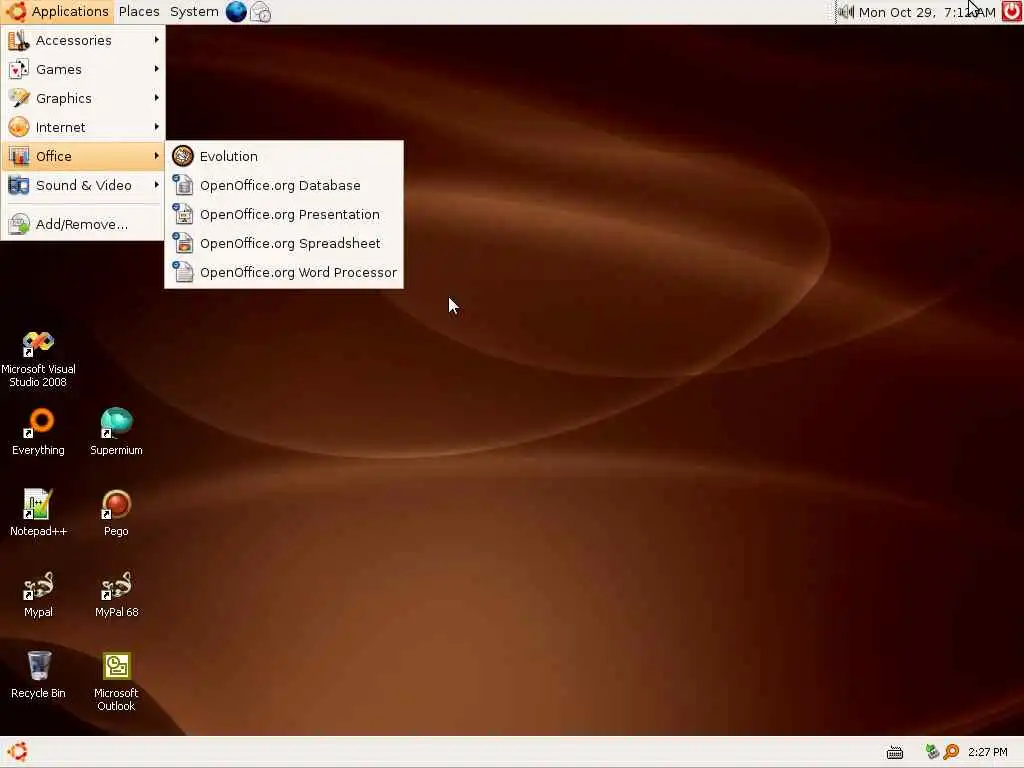This screenshot has height=768, width=1024.
Task: Select the Supermium desktop shortcut
Action: (x=116, y=432)
